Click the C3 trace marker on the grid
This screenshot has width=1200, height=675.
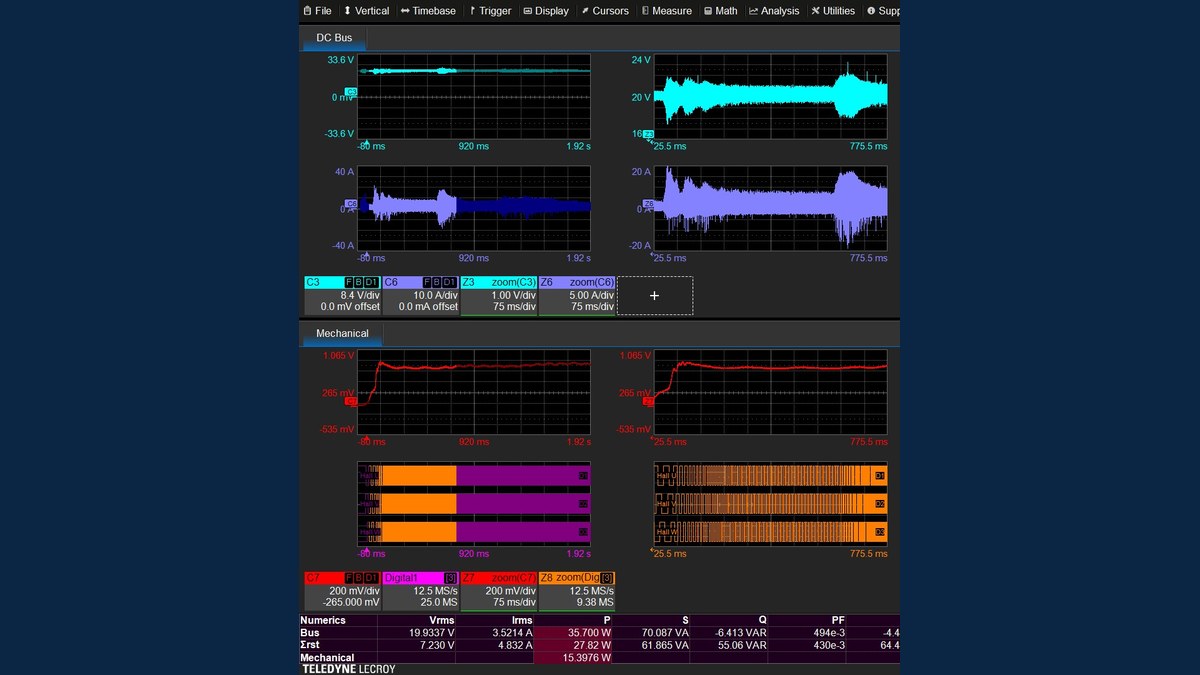351,92
